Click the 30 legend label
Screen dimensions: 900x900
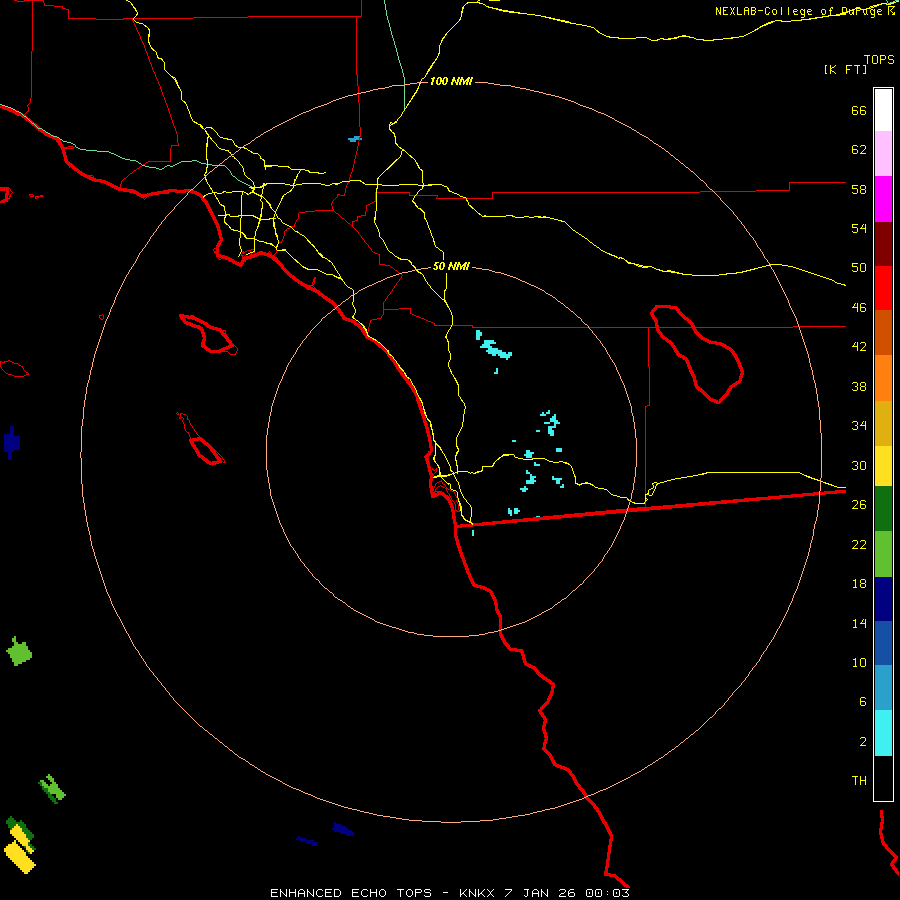[859, 465]
